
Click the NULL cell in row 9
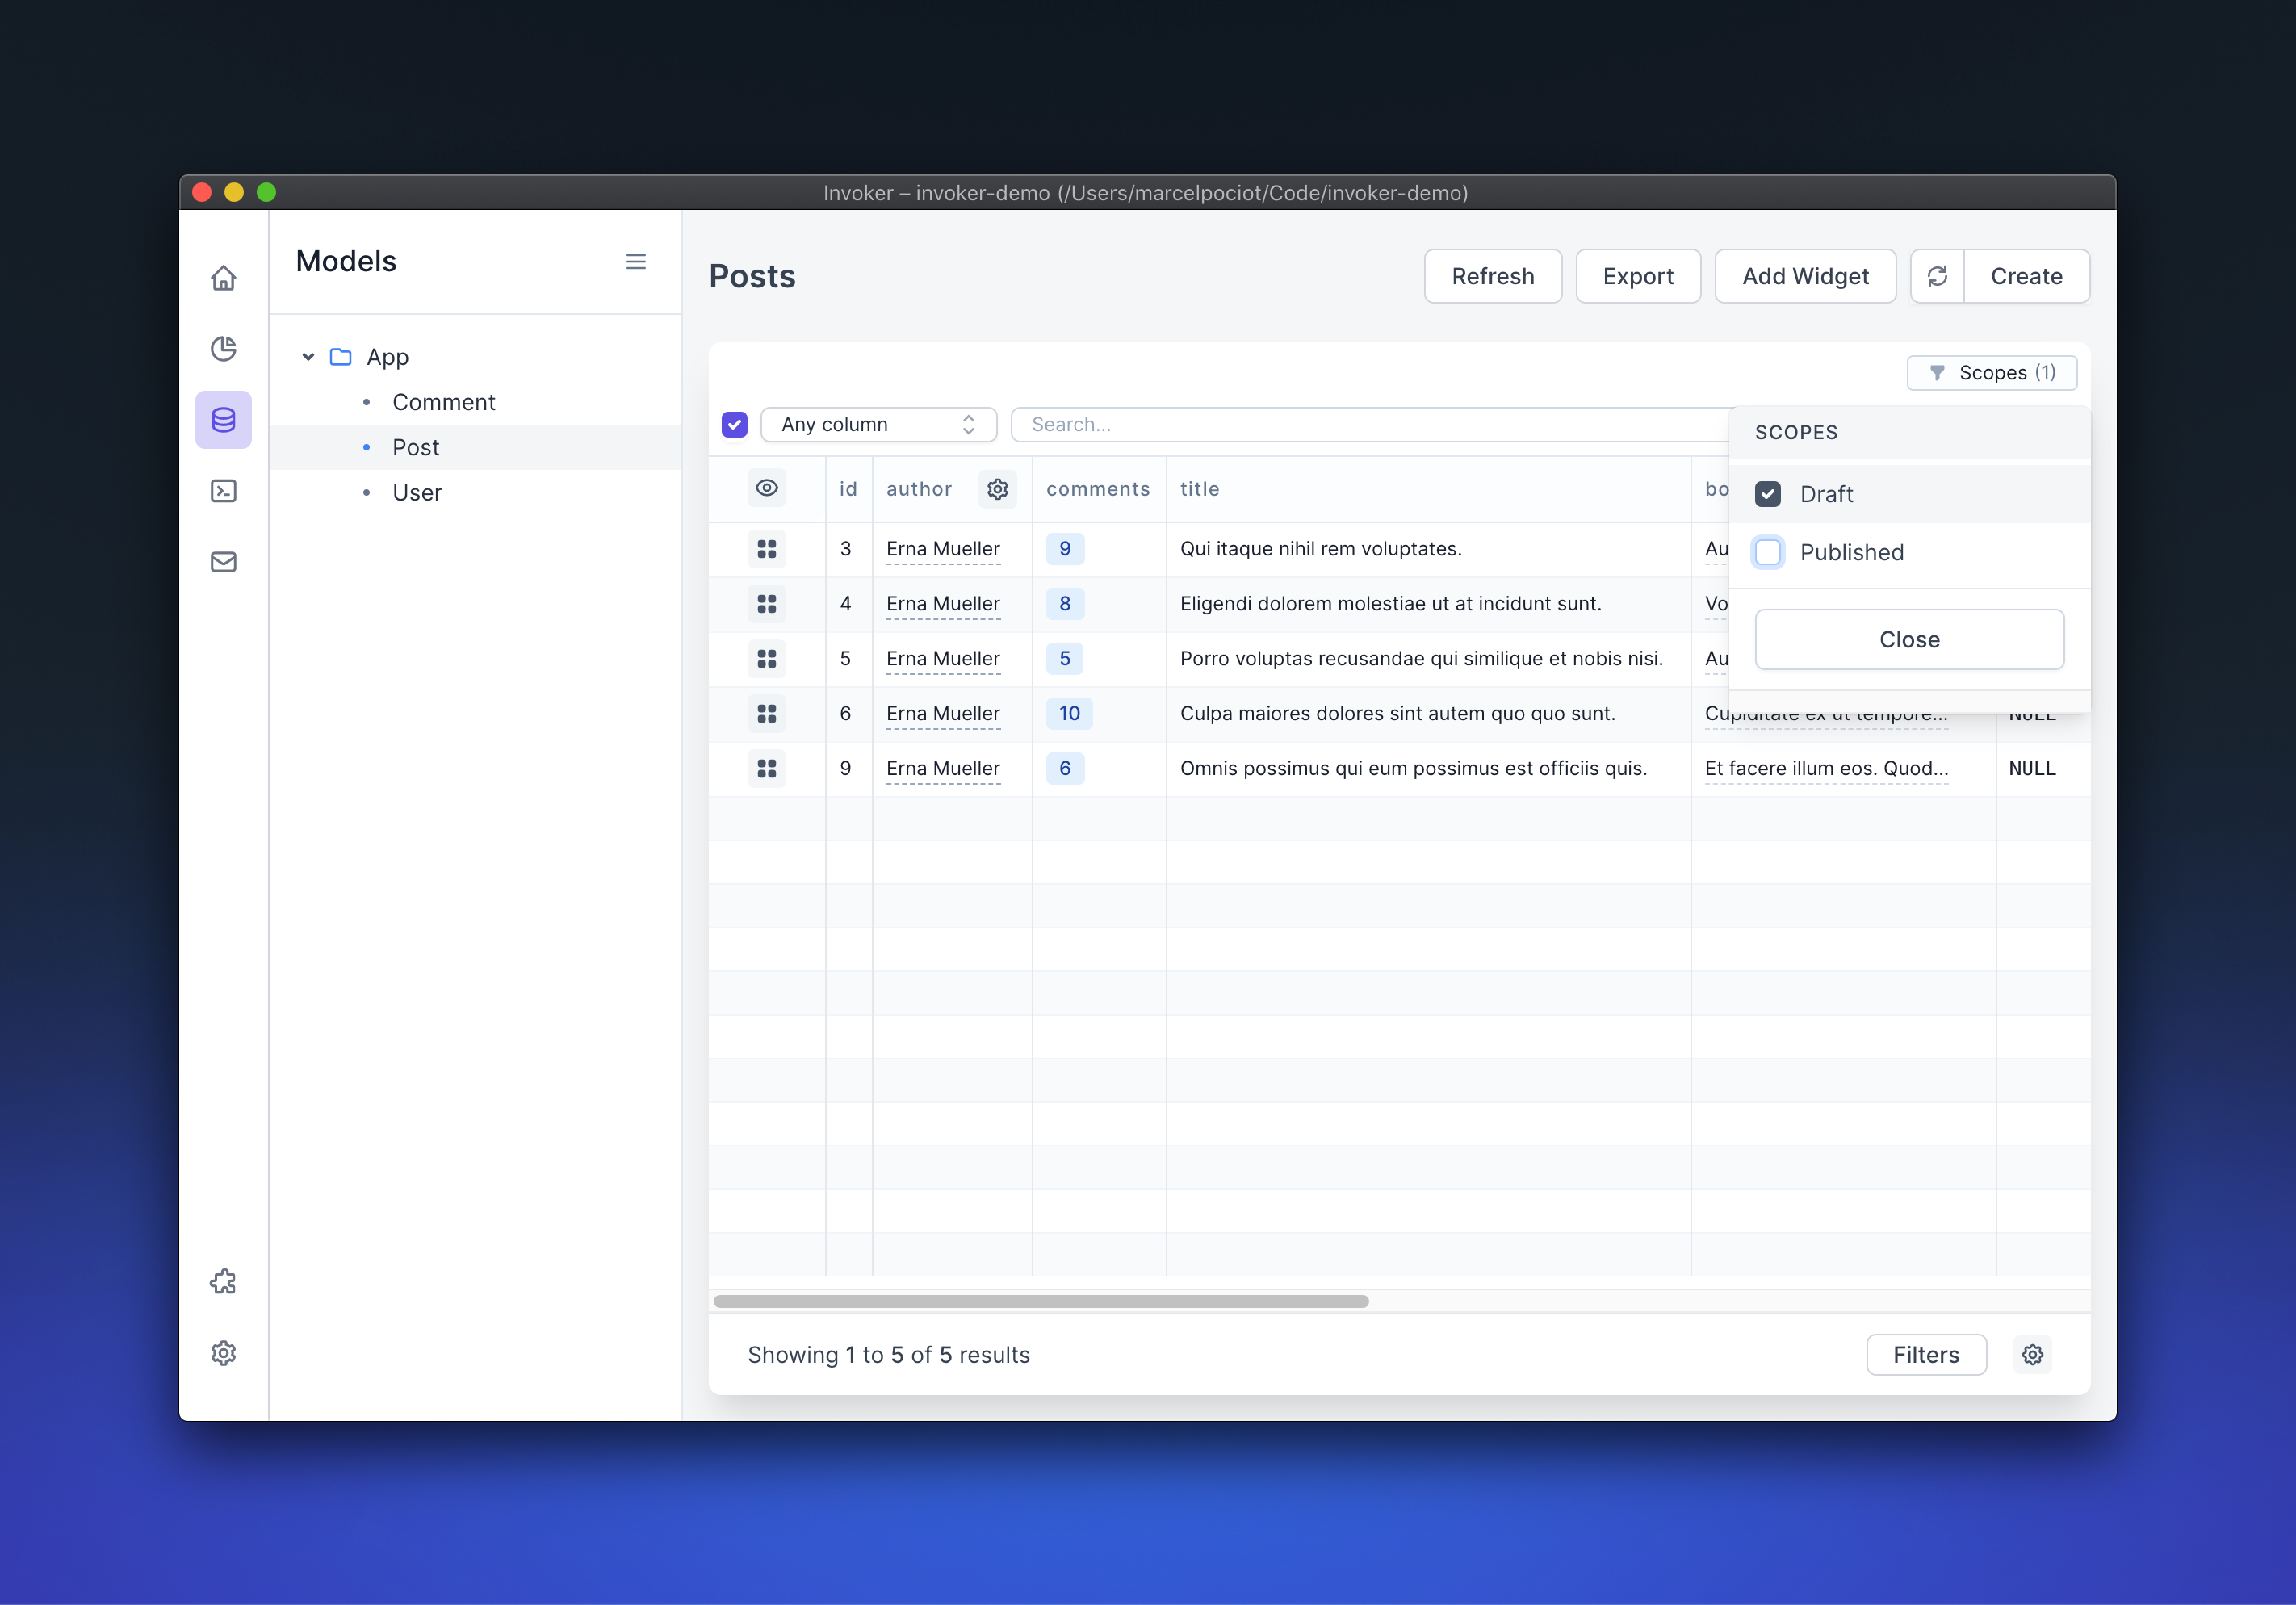point(2032,768)
